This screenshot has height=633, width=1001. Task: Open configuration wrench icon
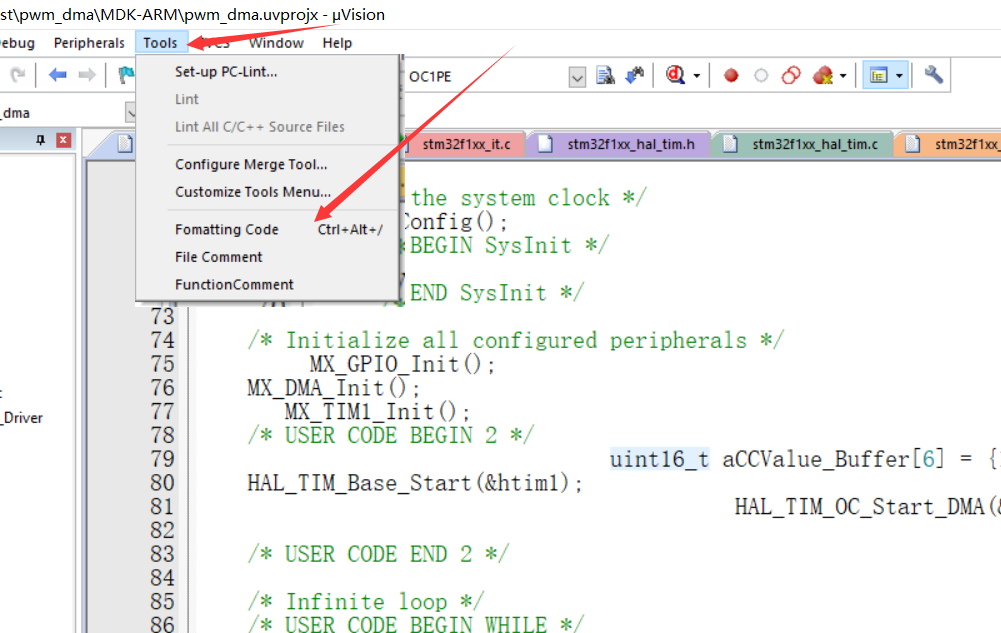click(933, 75)
